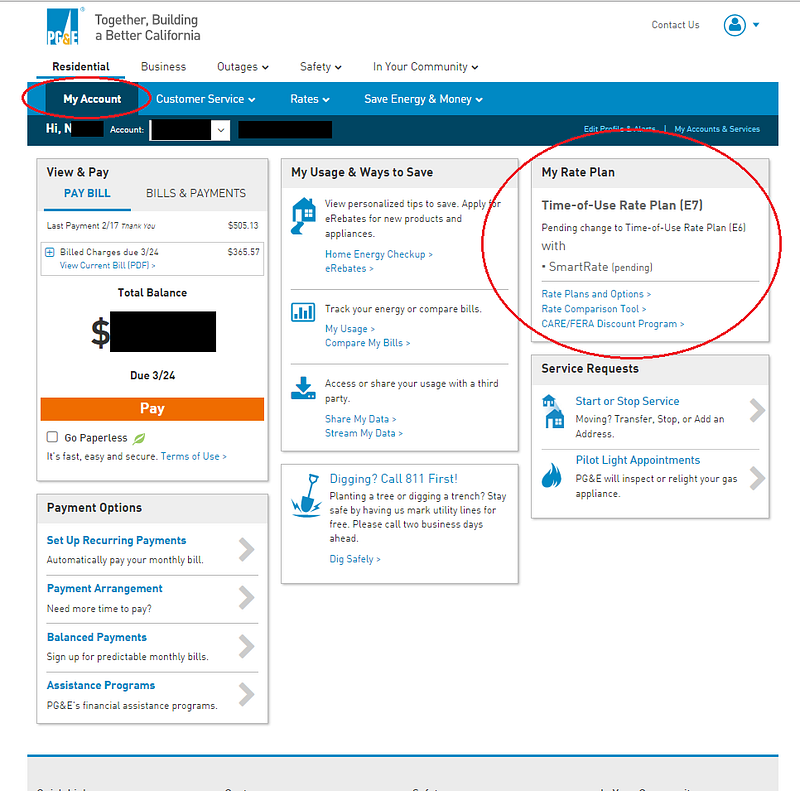The image size is (800, 791).
Task: Open View Current Bill (PDF) link
Action: click(x=107, y=265)
